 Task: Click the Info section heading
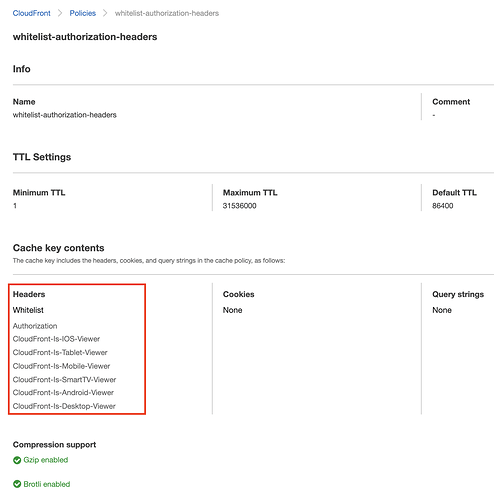(22, 69)
